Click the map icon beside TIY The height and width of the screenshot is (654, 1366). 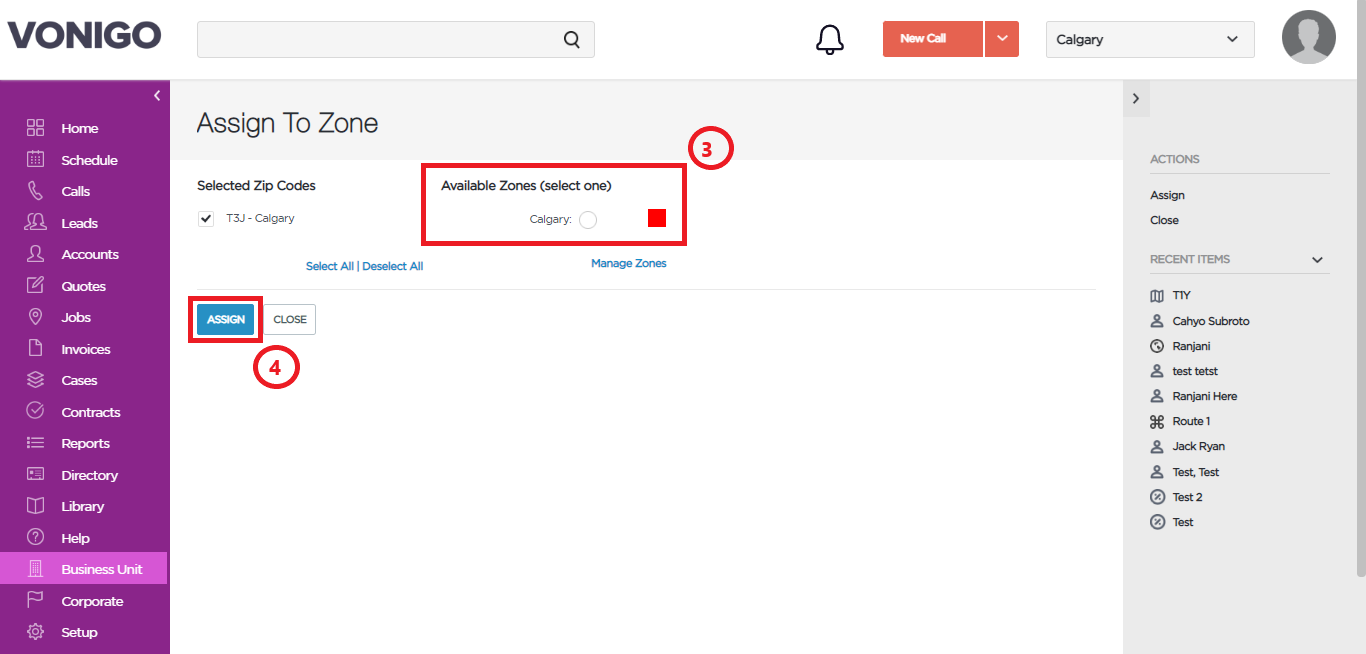click(1158, 296)
